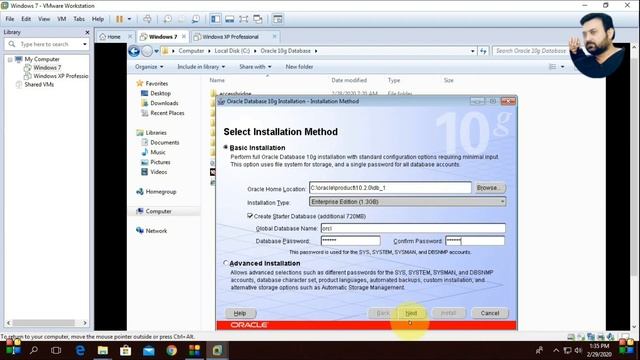Take a snapshot of the virtual machine
The image size is (640, 360).
pyautogui.click(x=168, y=19)
